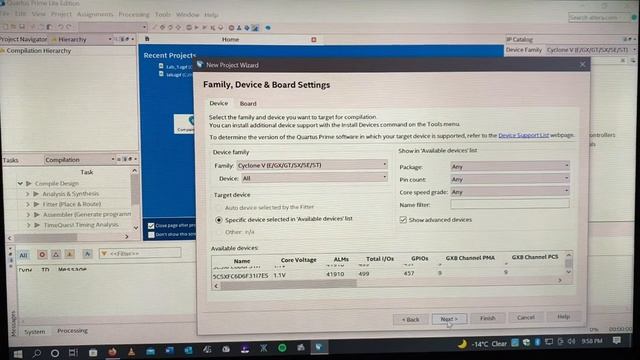Open the Project menu in Quartus
Viewport: 640px width, 360px height.
[61, 14]
